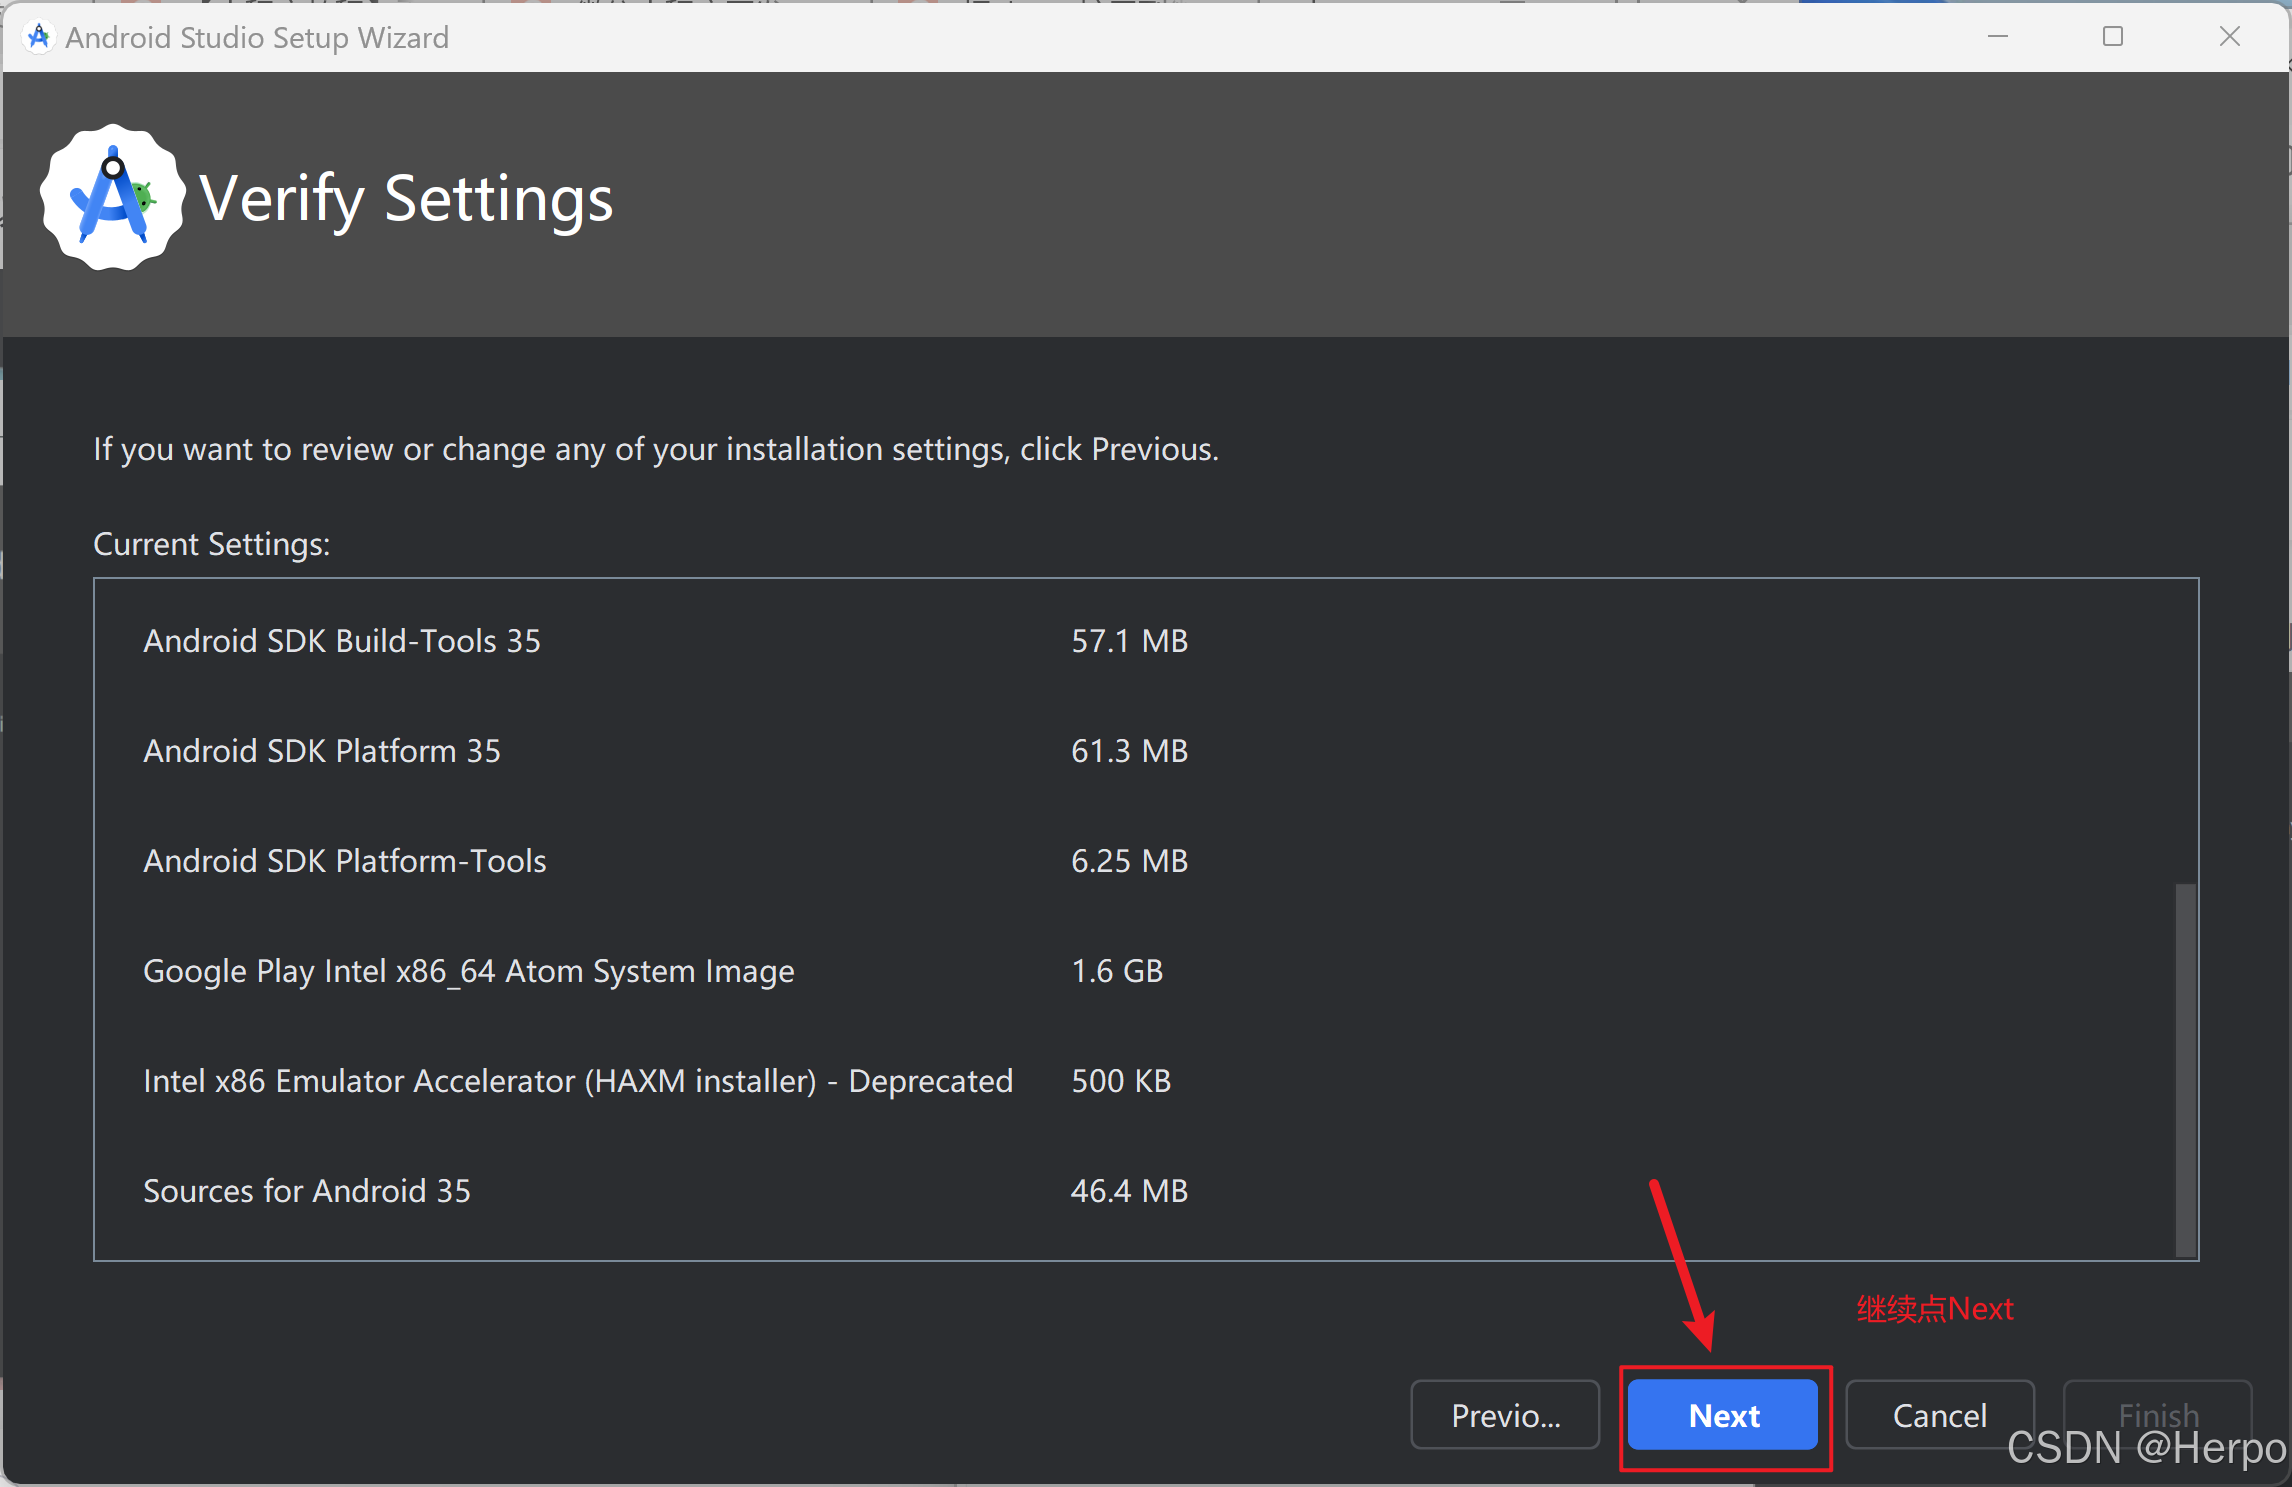
Task: Select Android SDK Platform-Tools entry
Action: click(345, 861)
